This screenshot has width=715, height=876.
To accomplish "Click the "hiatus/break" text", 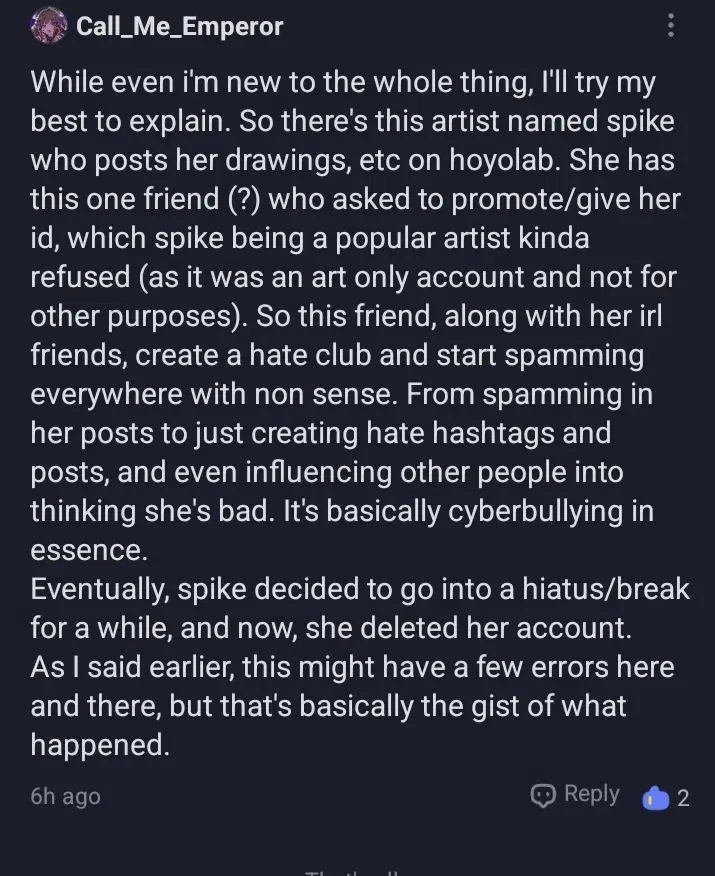I will click(x=607, y=588).
